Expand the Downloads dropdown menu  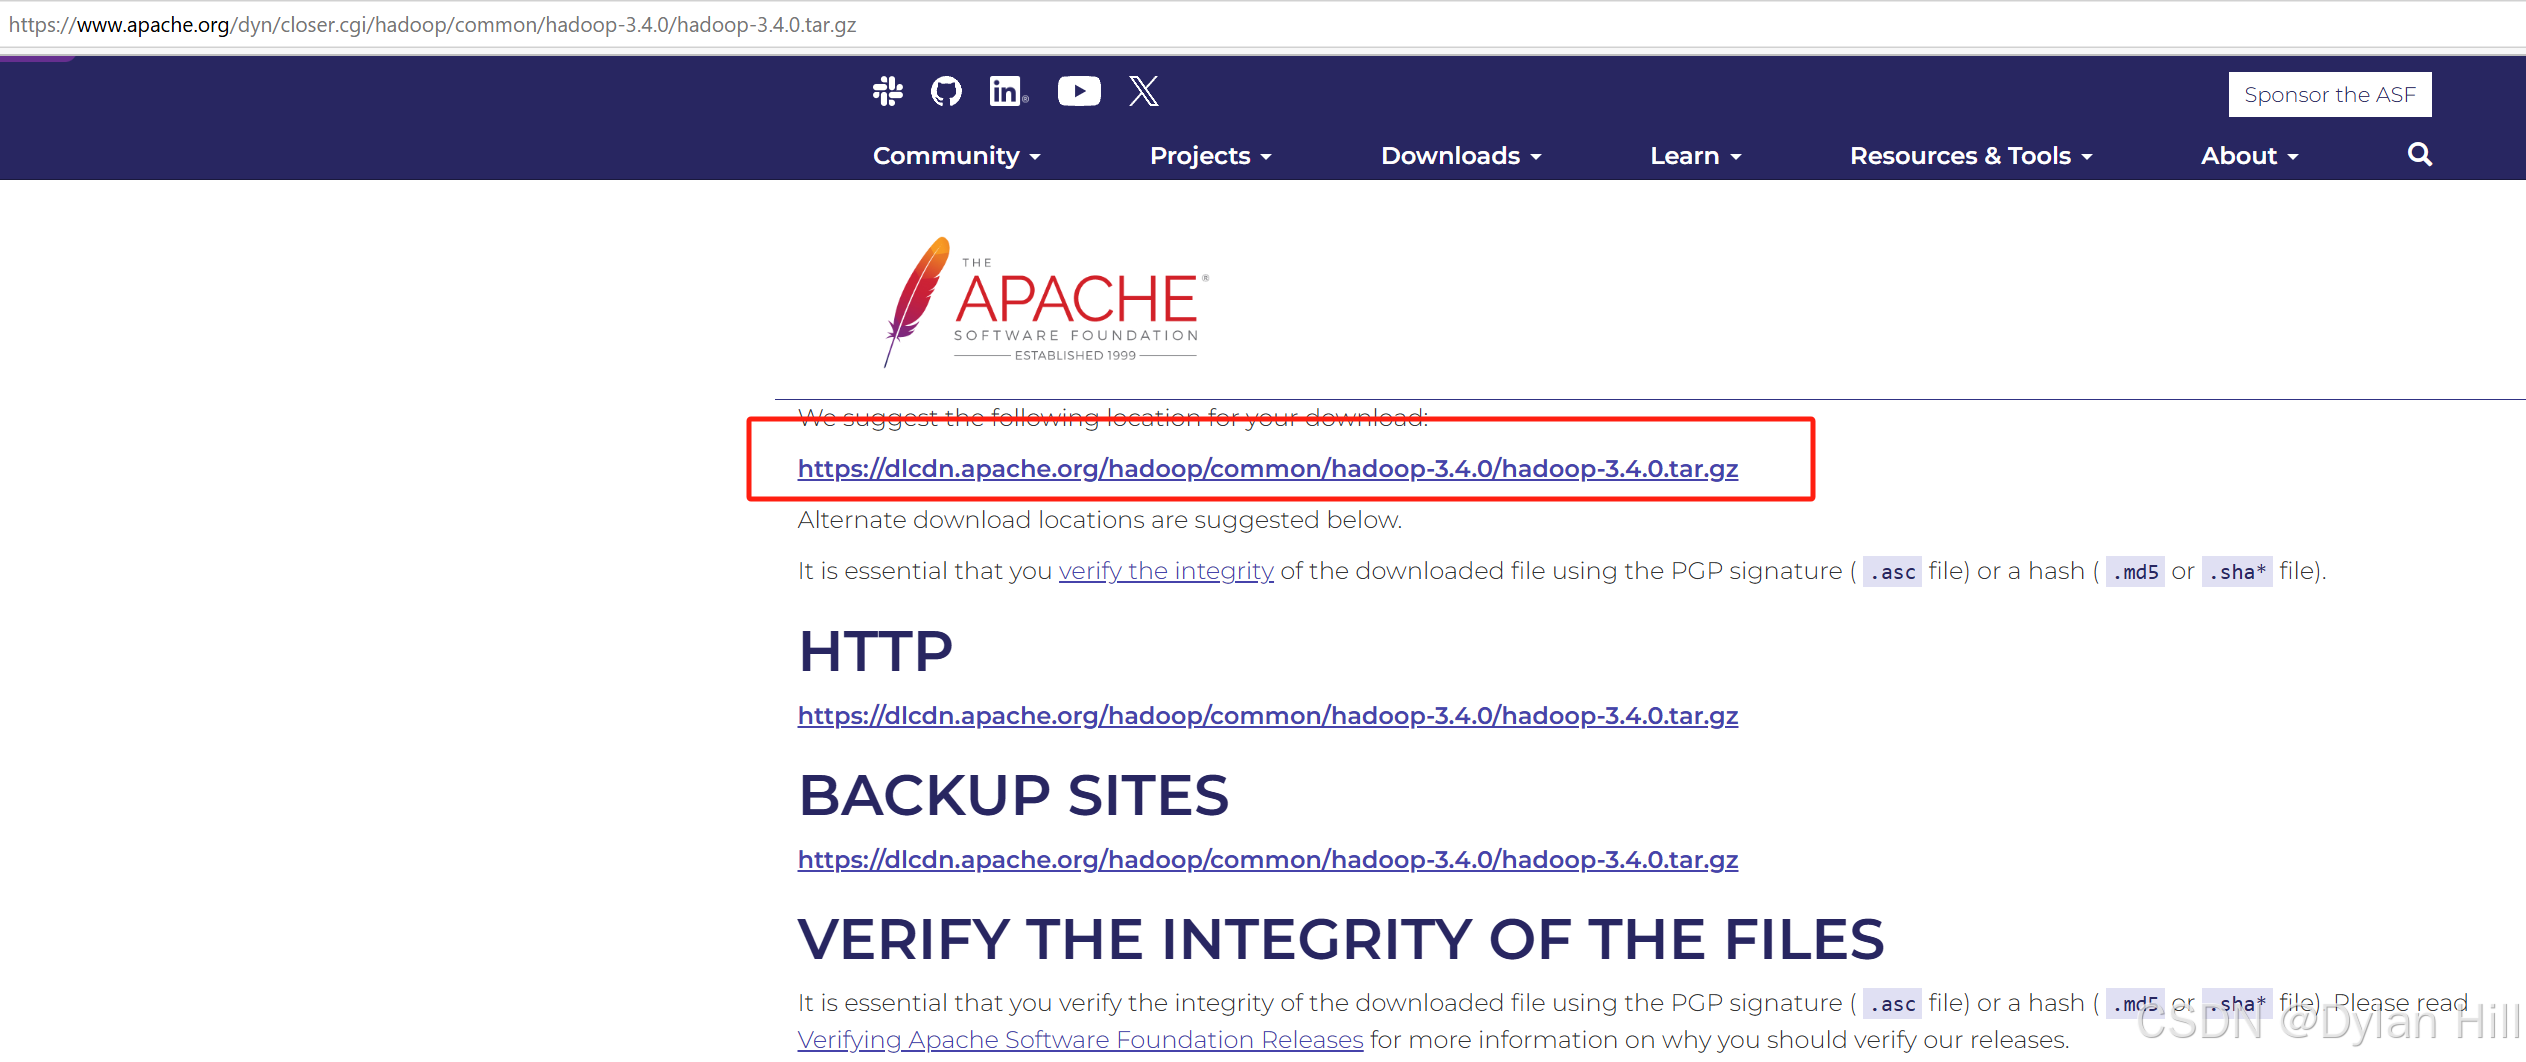pyautogui.click(x=1461, y=156)
